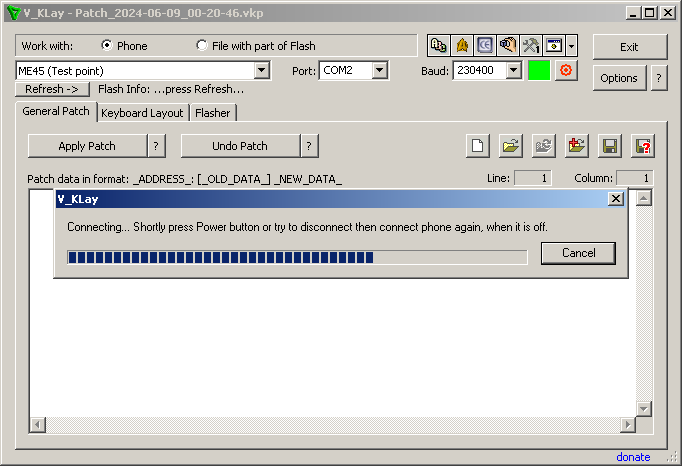Open a patch file via folder icon
This screenshot has height=466, width=682.
[511, 146]
